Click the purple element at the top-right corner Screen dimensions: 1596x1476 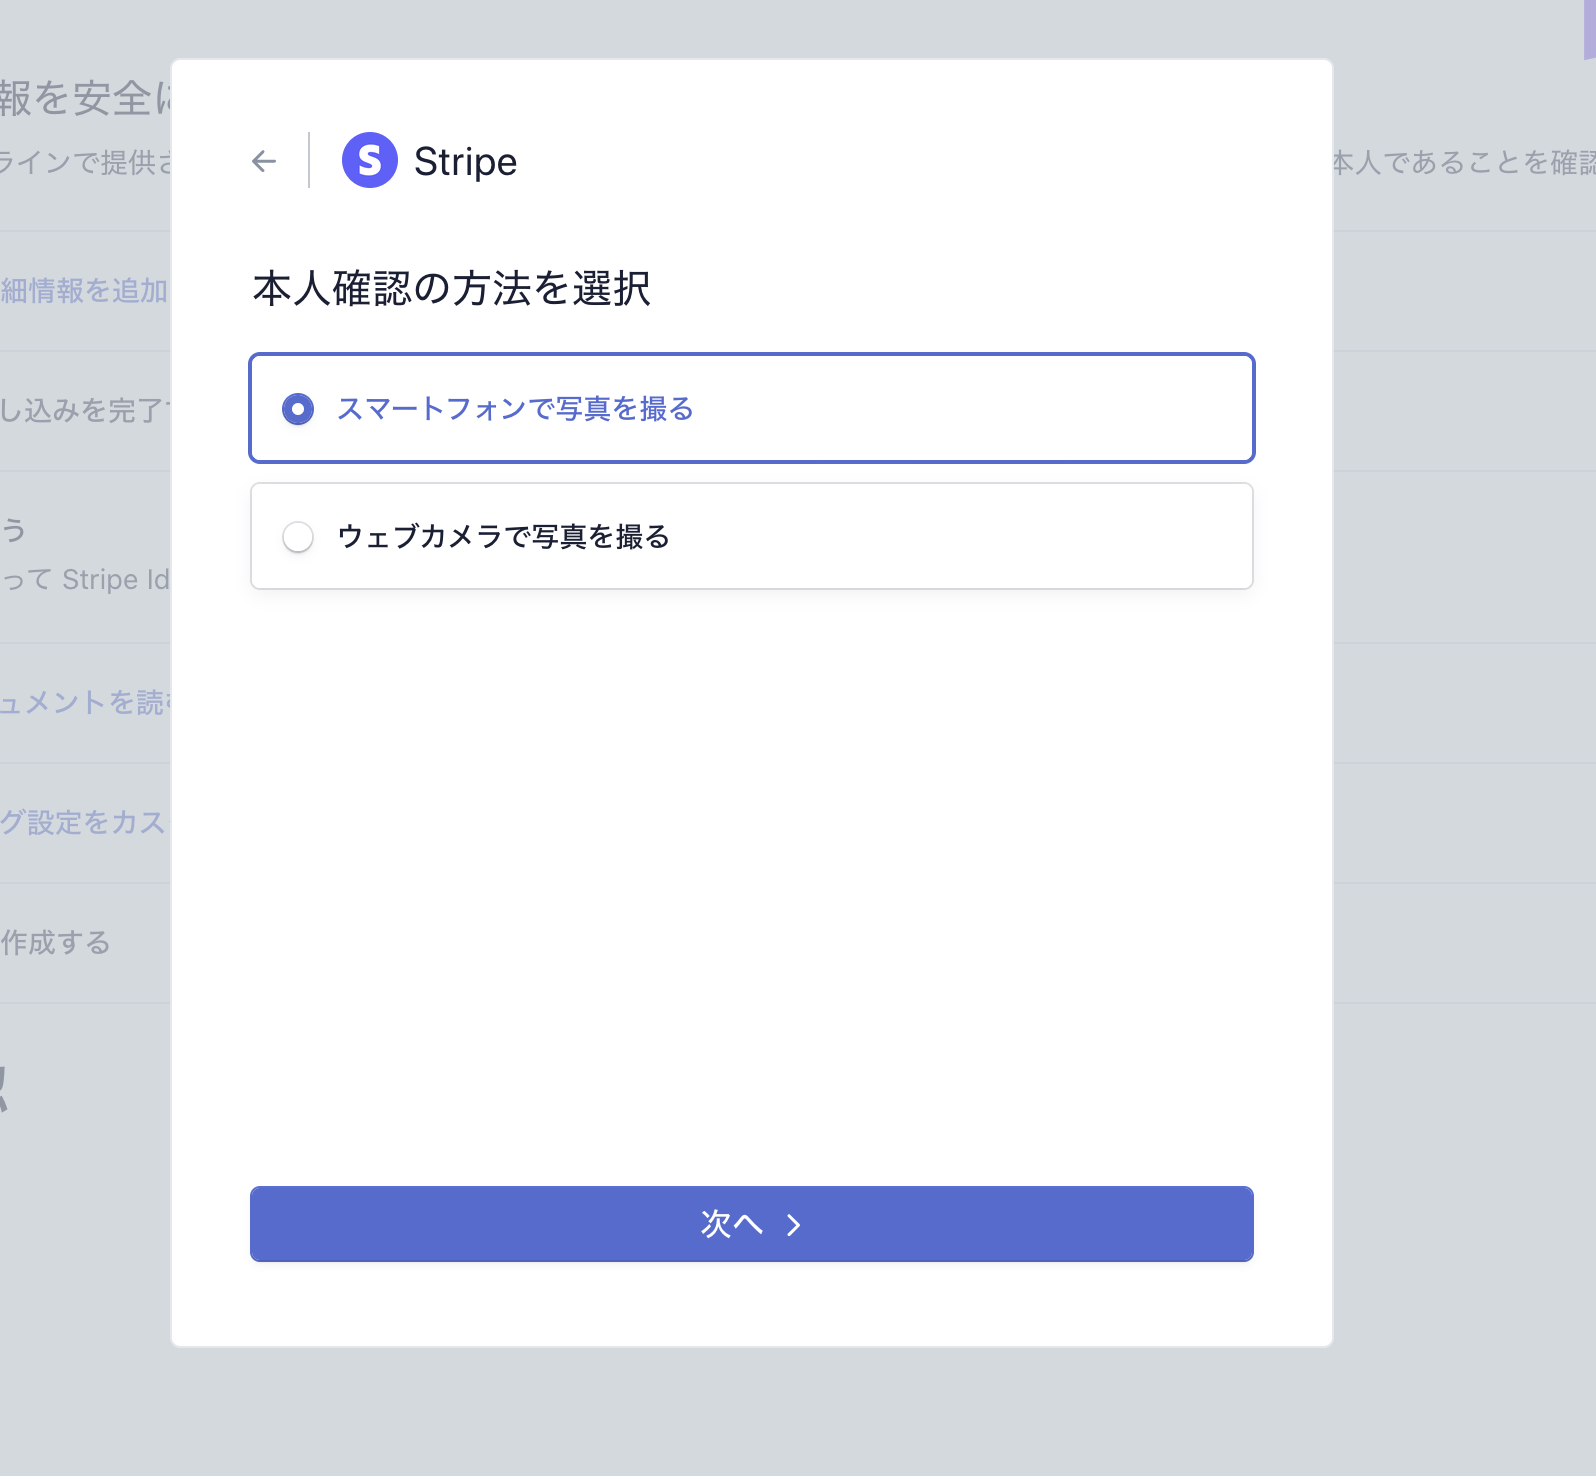(1589, 30)
